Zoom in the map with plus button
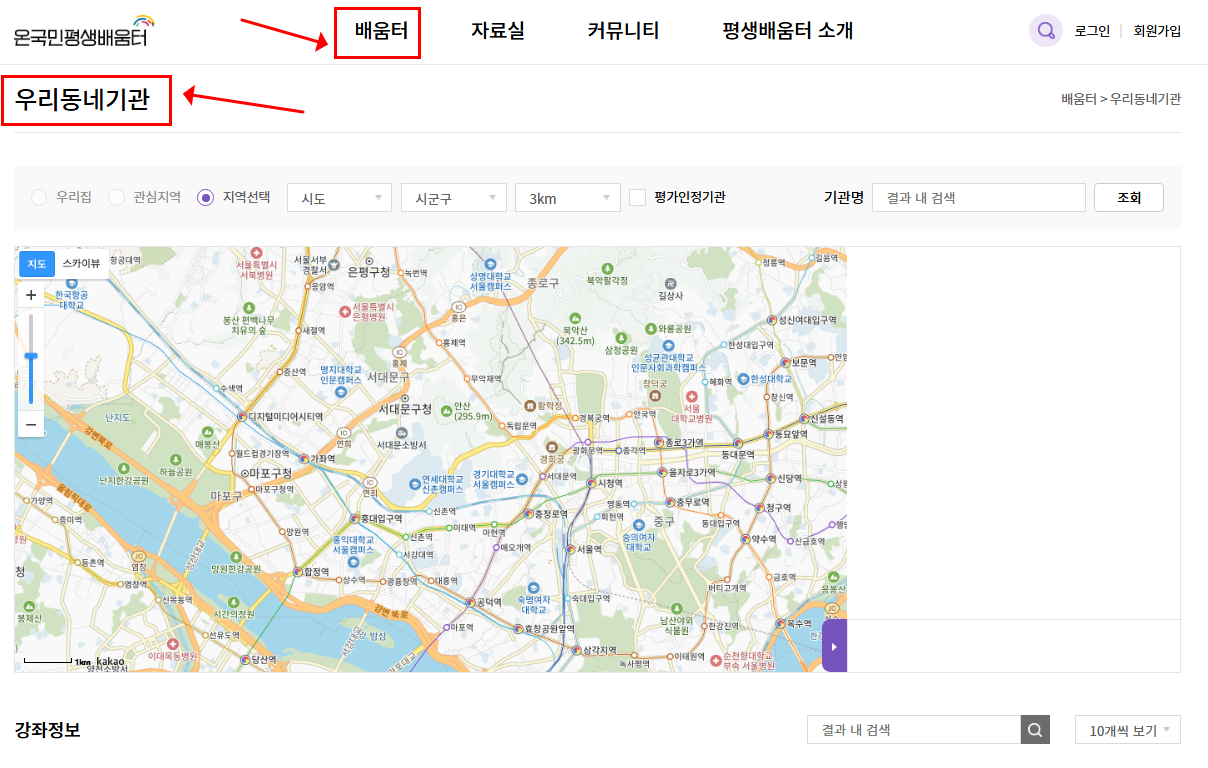Viewport: 1208px width, 768px height. (x=31, y=295)
